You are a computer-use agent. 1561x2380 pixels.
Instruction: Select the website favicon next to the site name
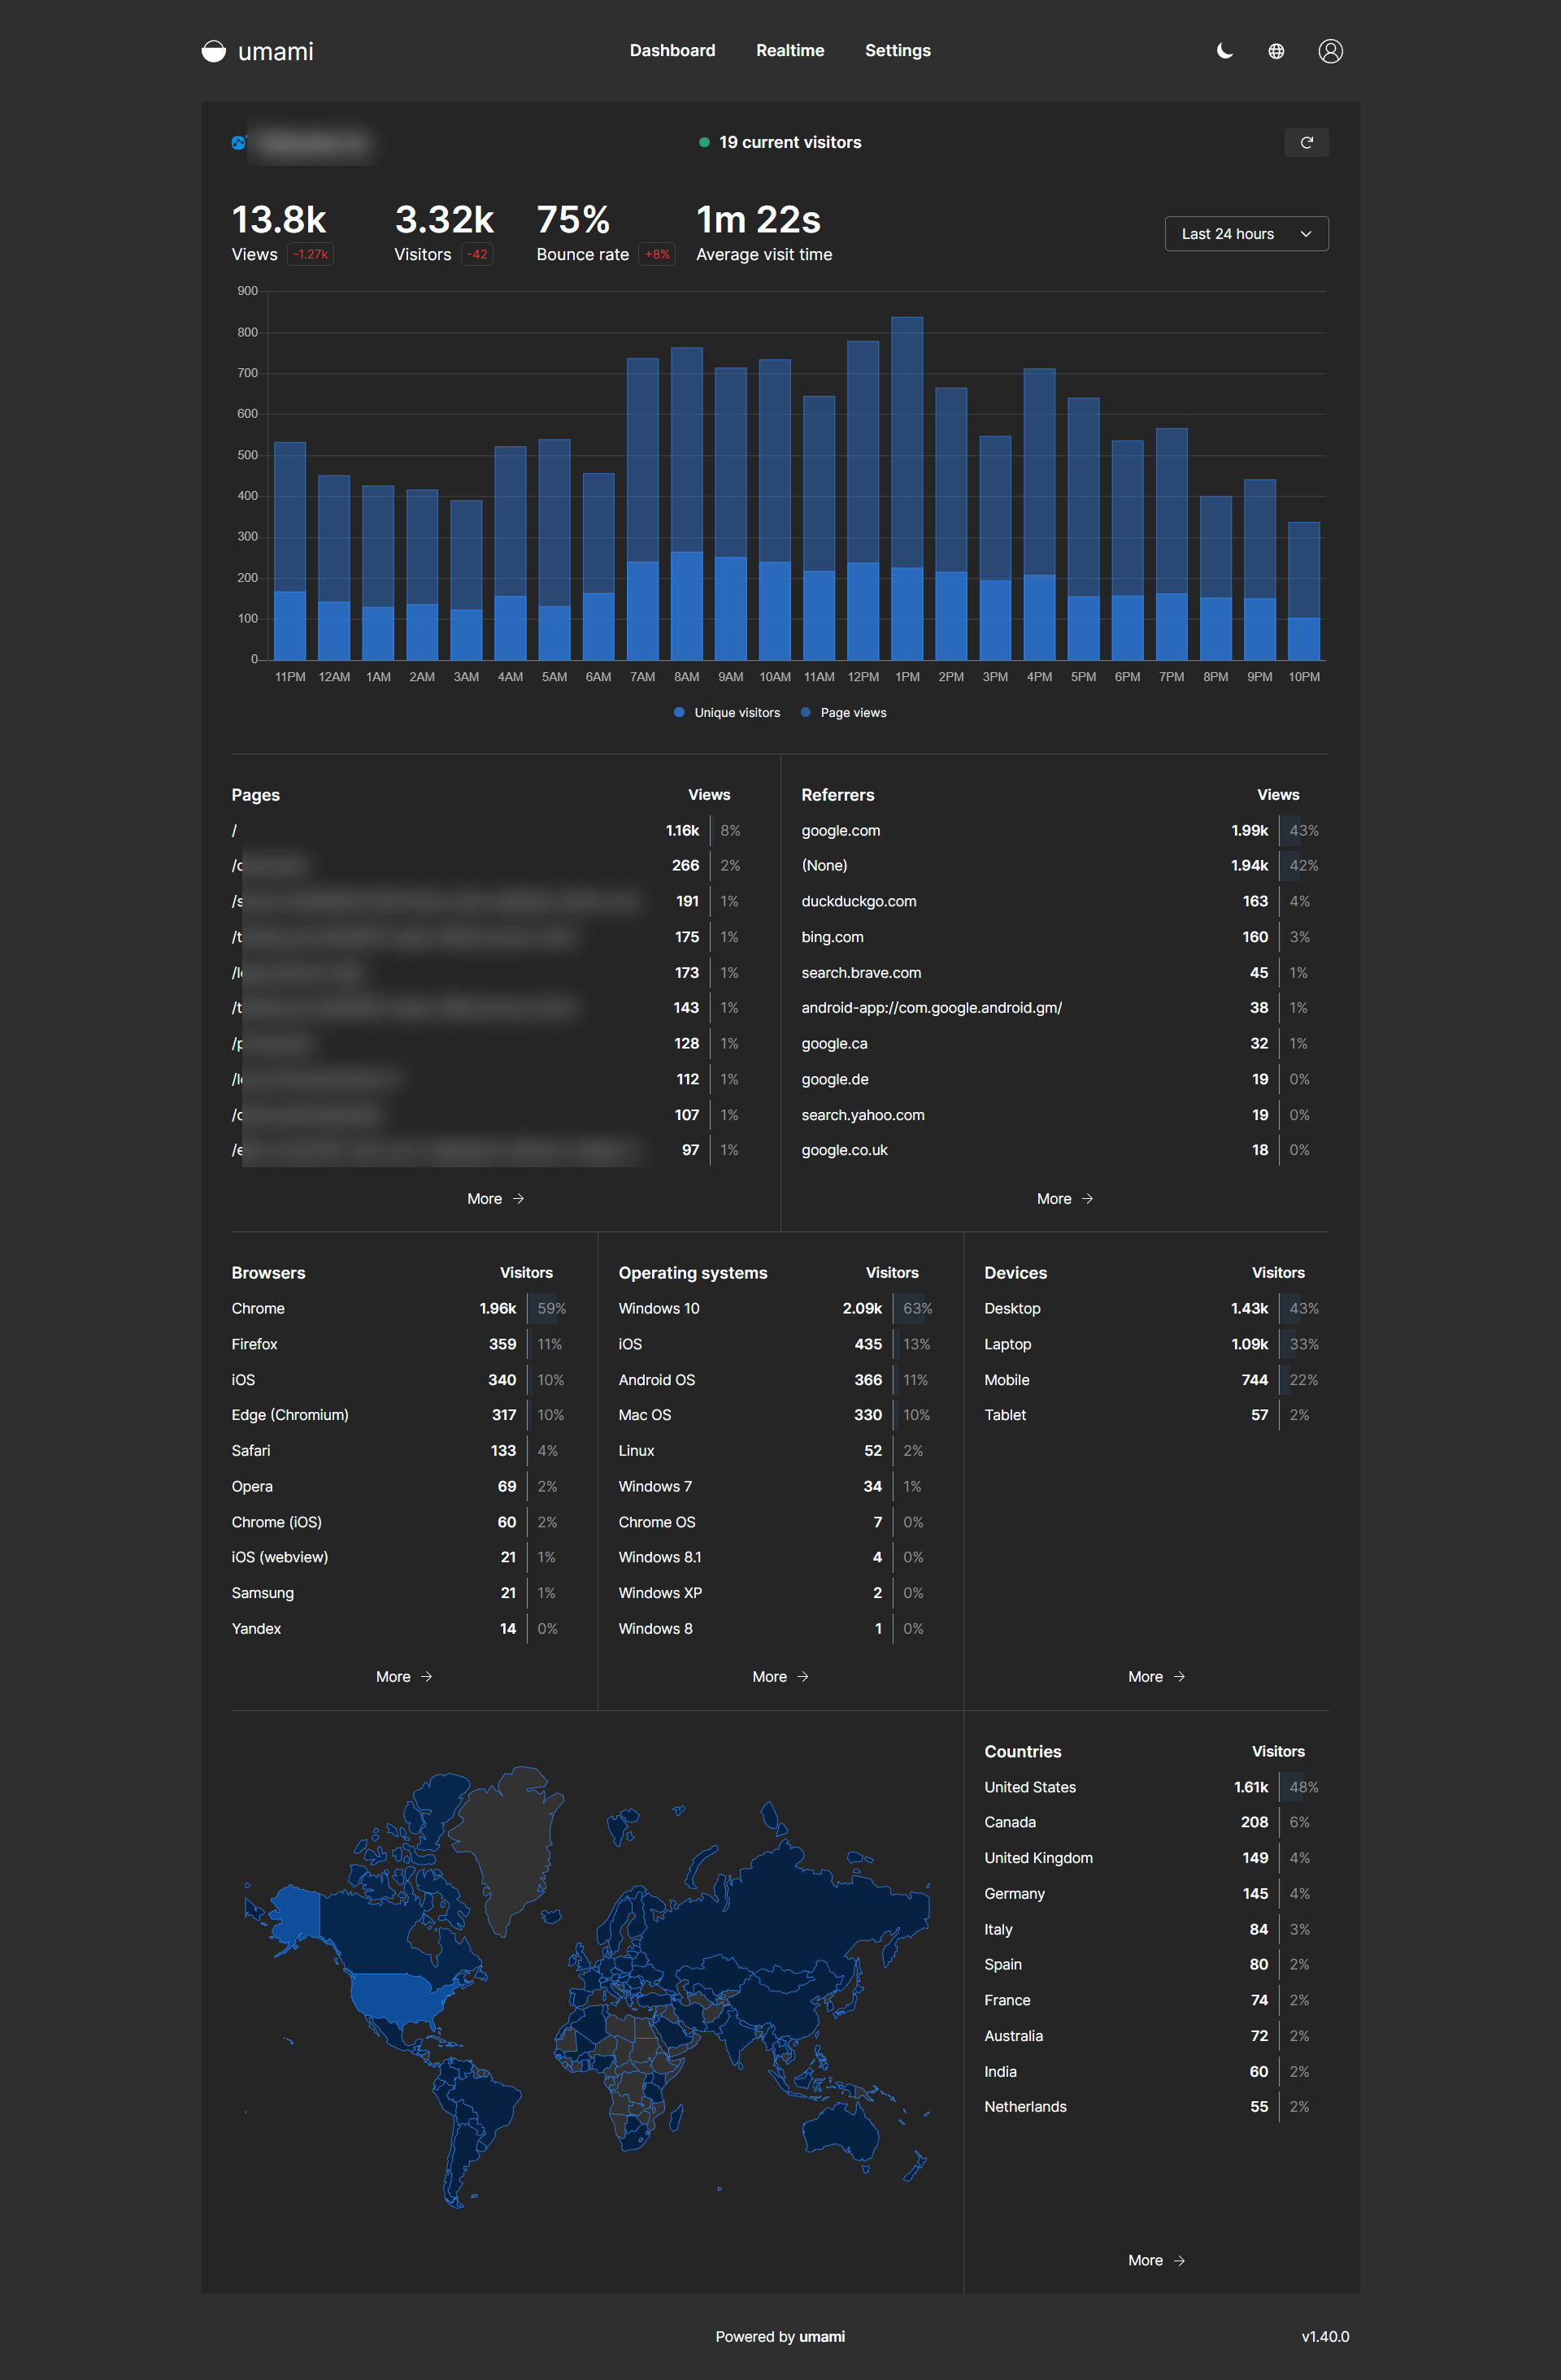click(x=238, y=142)
